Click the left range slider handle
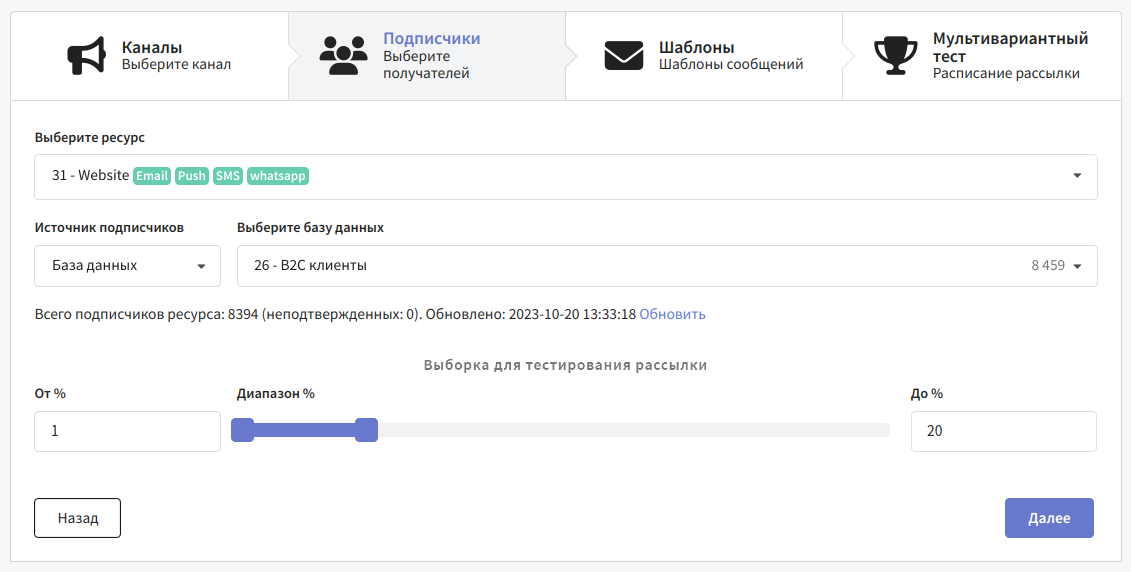The image size is (1131, 572). (242, 430)
